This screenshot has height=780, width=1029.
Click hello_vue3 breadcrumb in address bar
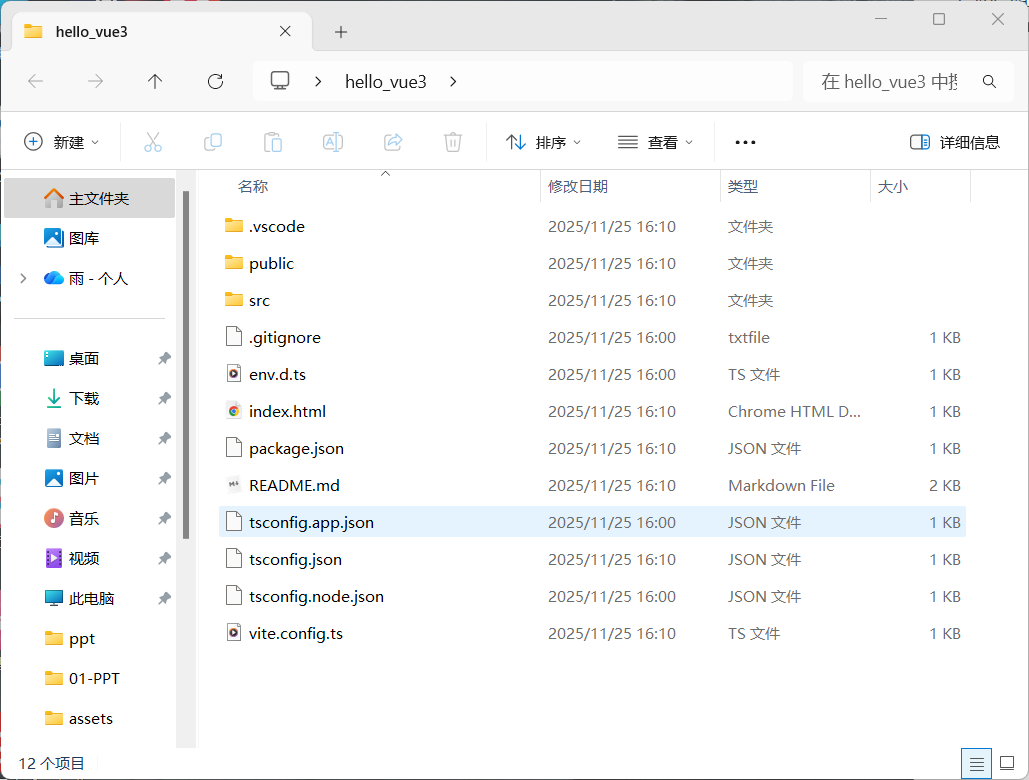coord(386,81)
